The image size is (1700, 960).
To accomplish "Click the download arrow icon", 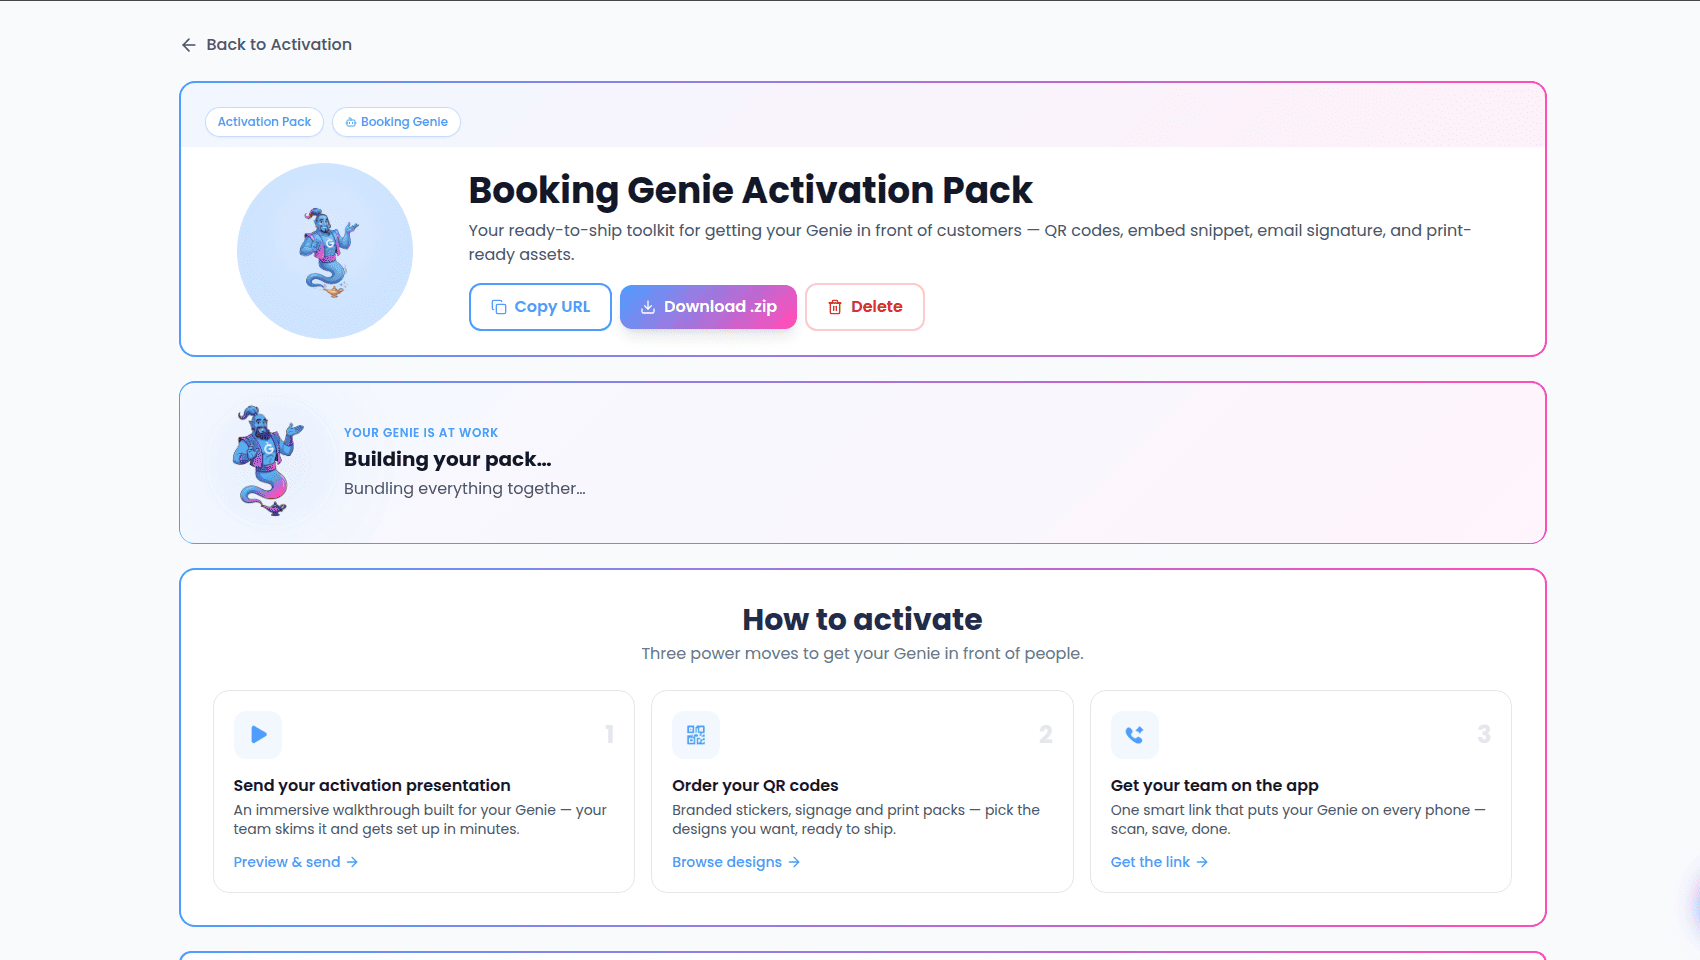I will point(648,307).
